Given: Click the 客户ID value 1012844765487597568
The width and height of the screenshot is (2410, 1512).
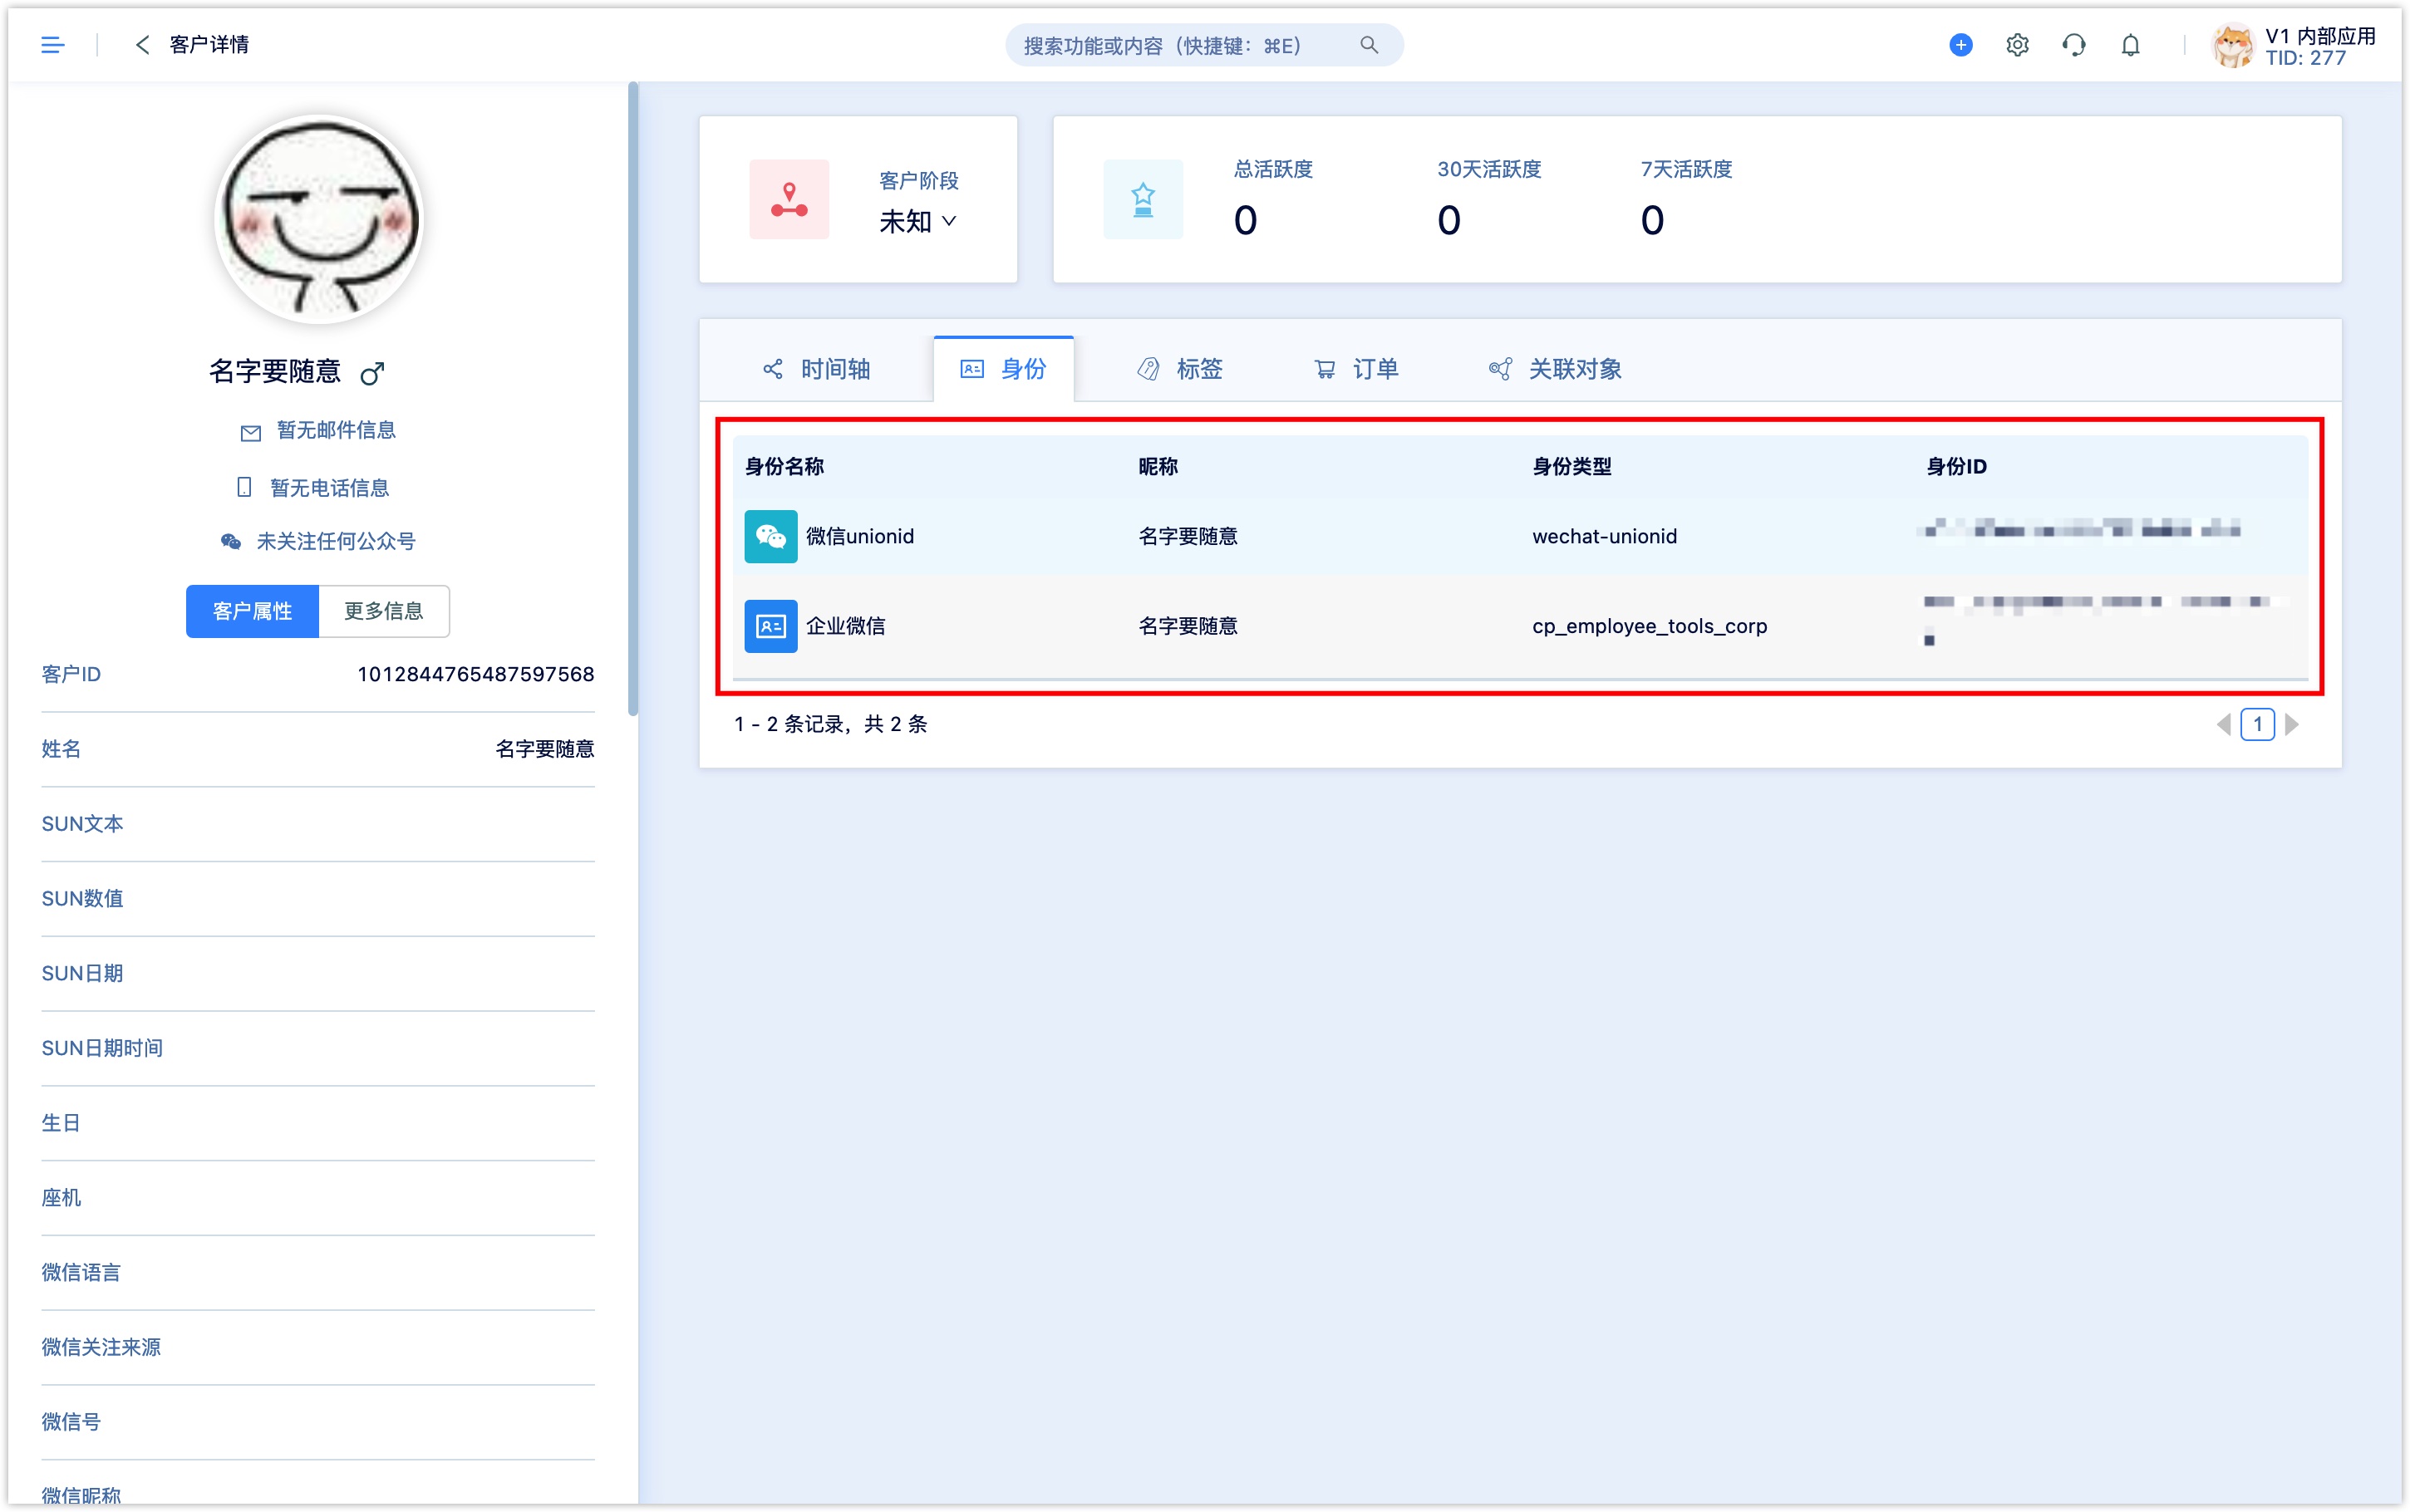Looking at the screenshot, I should coord(475,674).
